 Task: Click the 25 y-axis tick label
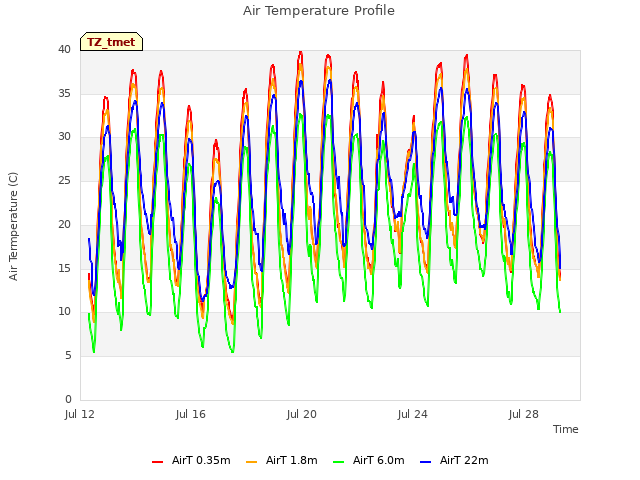click(x=64, y=180)
